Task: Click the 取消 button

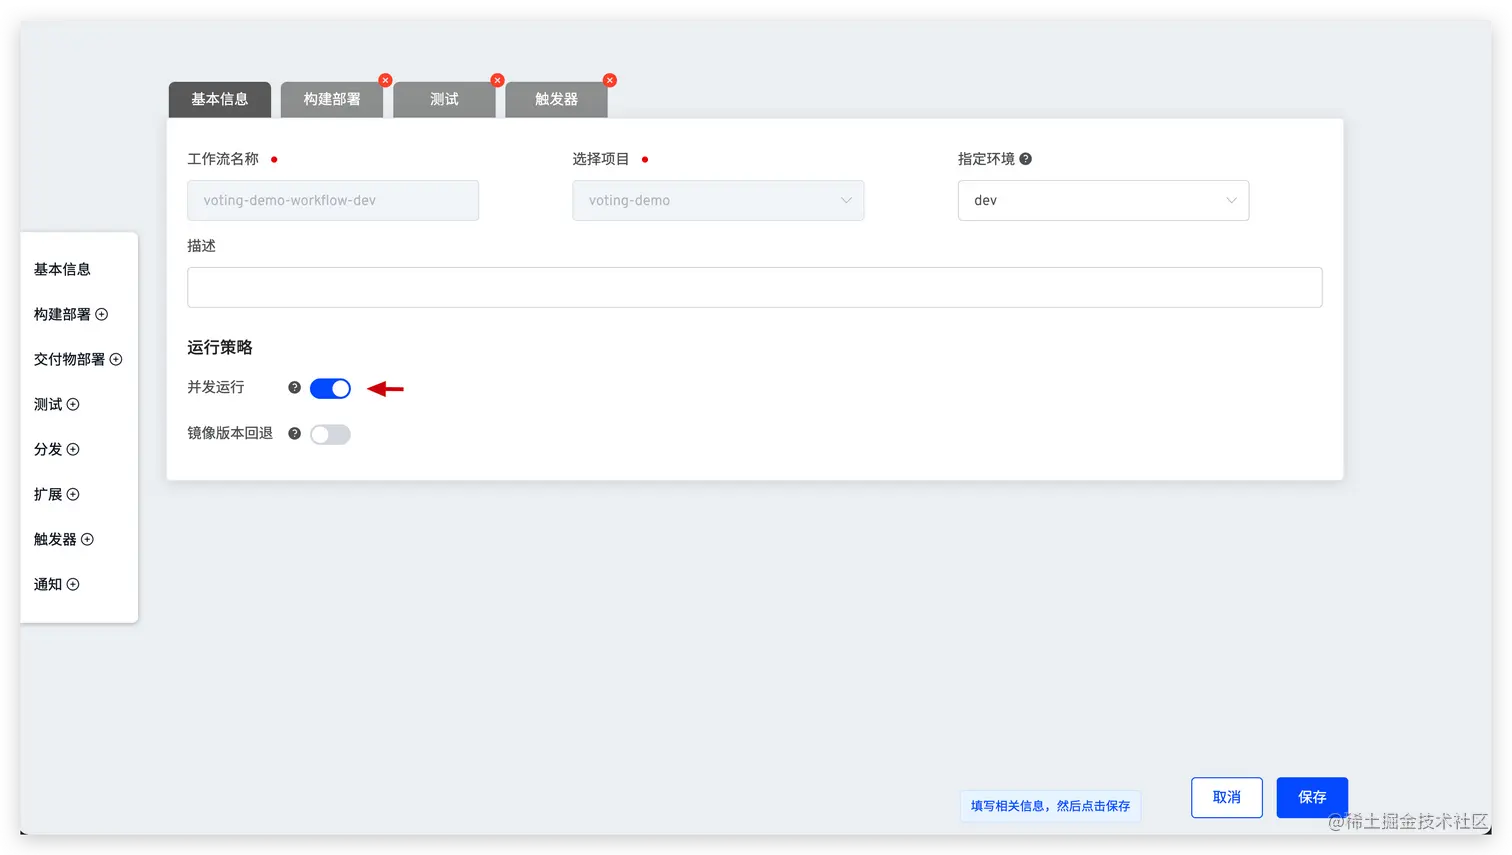Action: tap(1227, 797)
